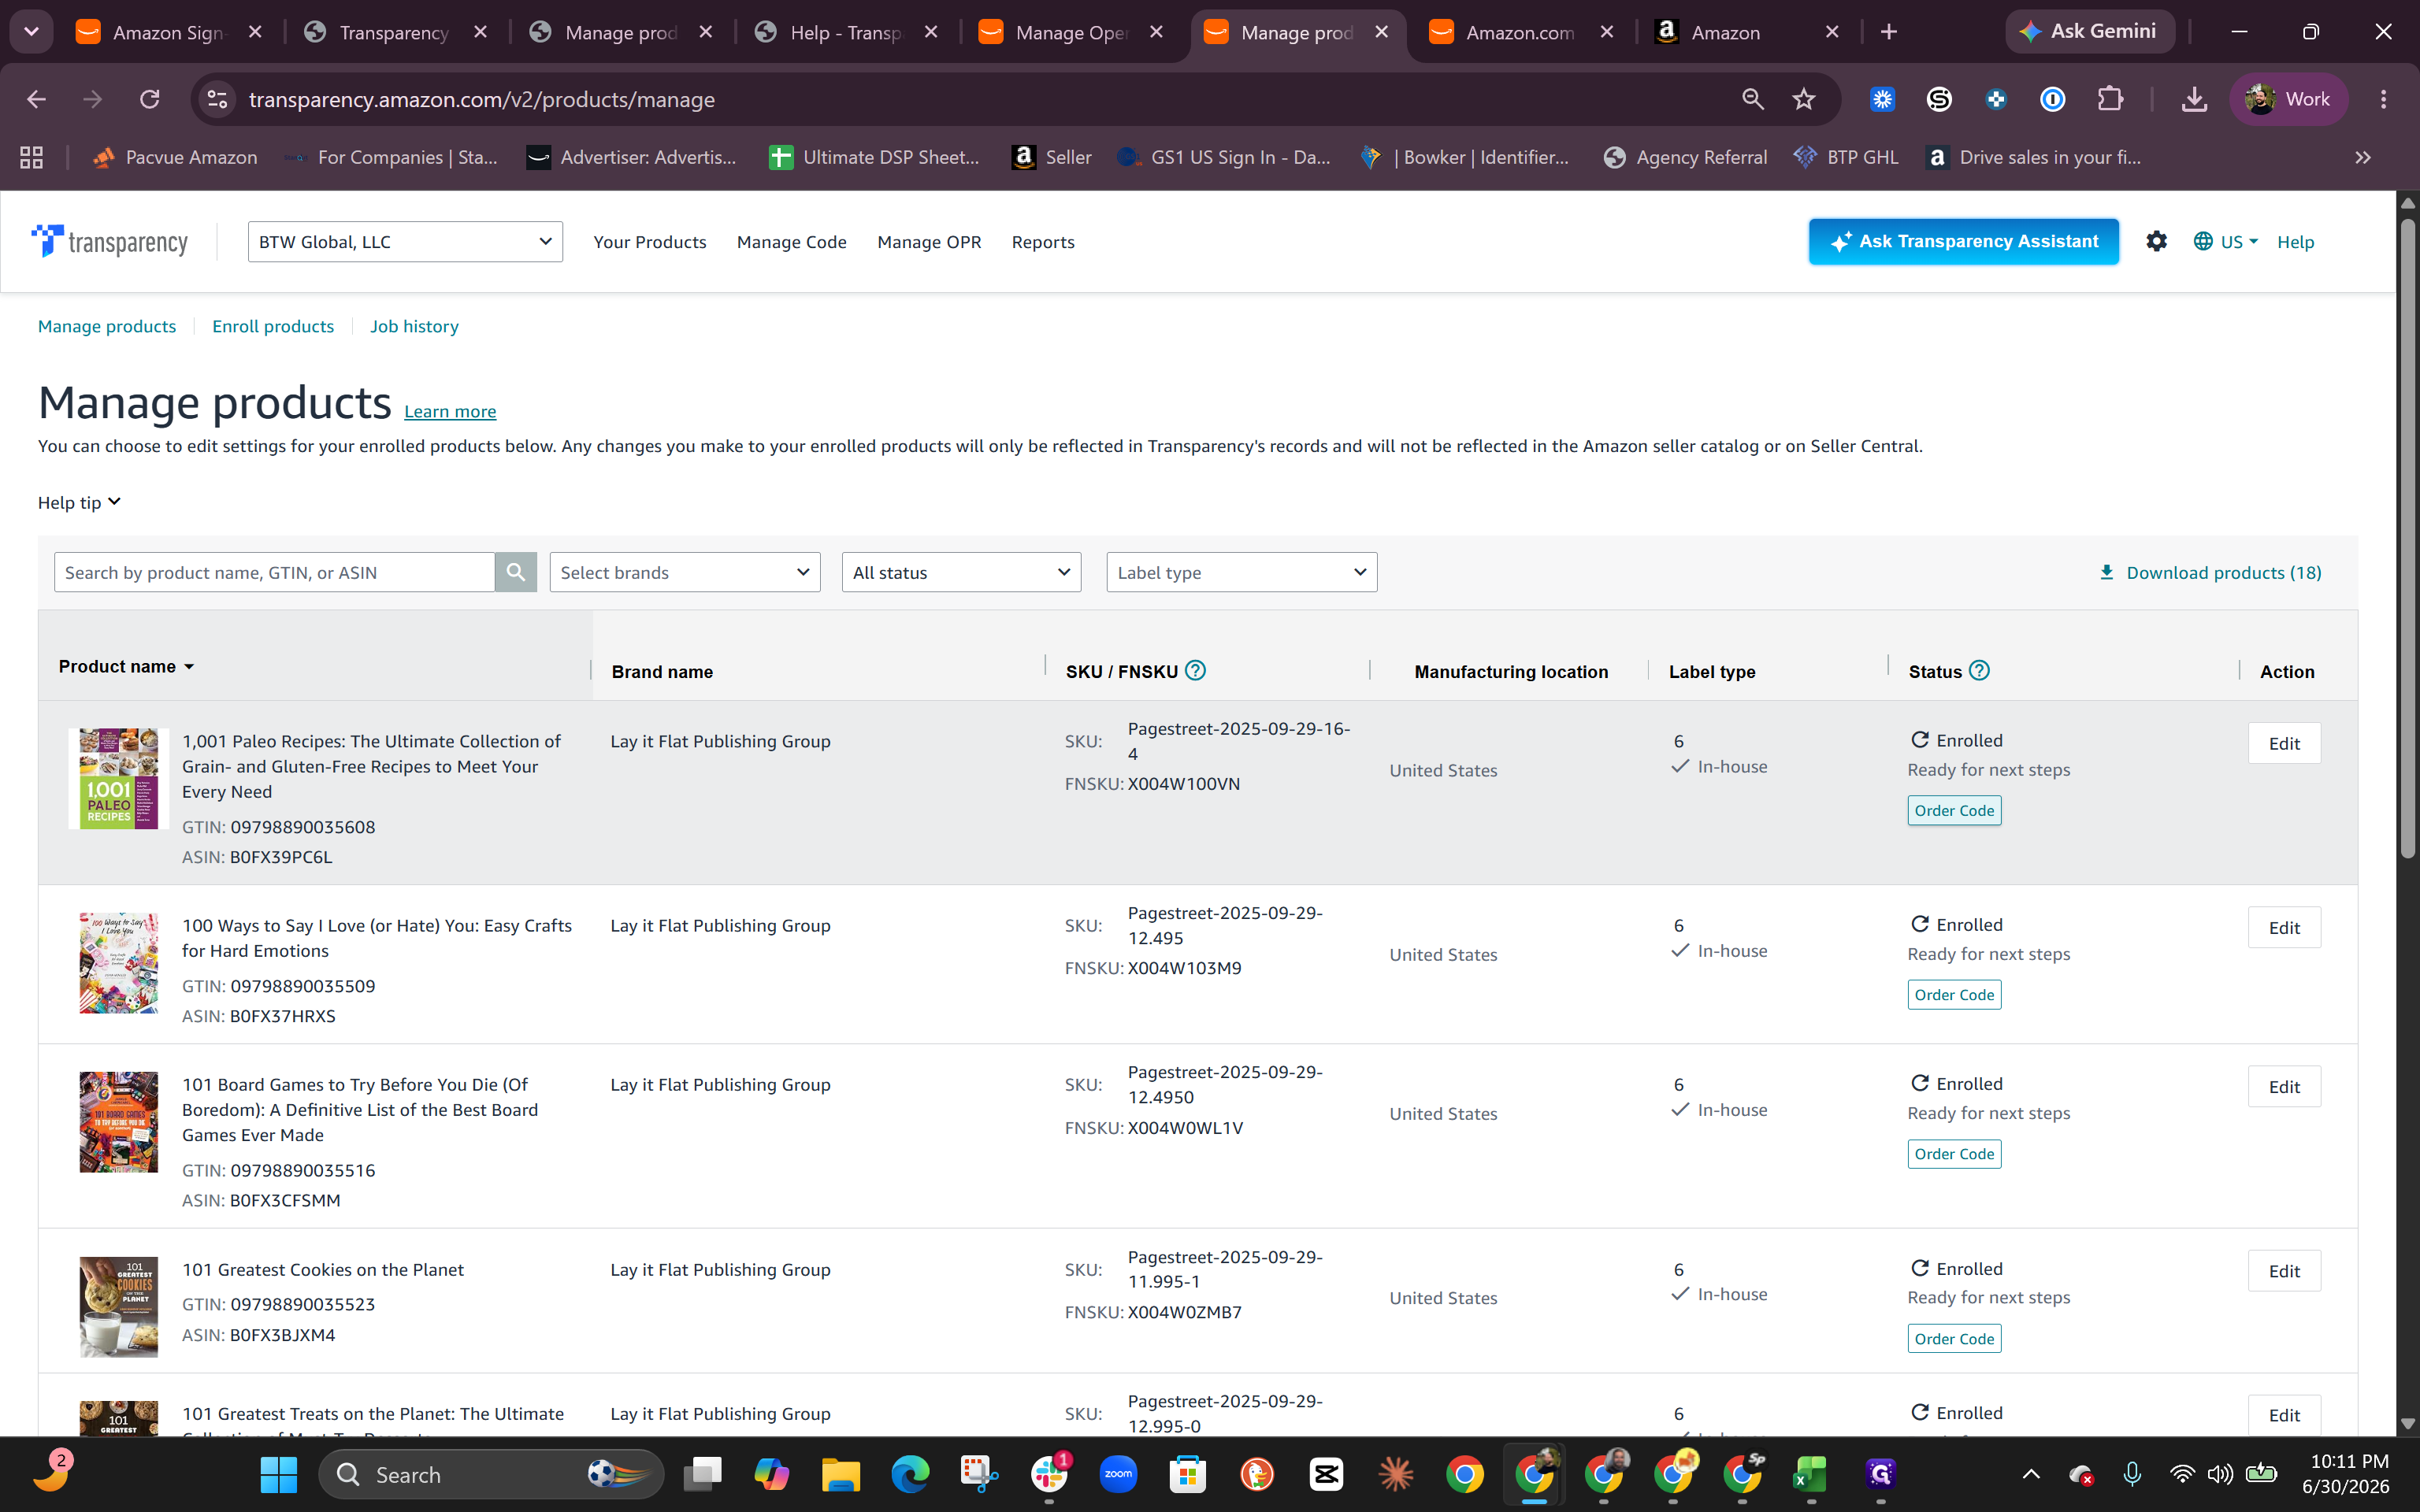This screenshot has width=2420, height=1512.
Task: Click FNSKU text X004W100VN
Action: [x=1183, y=783]
